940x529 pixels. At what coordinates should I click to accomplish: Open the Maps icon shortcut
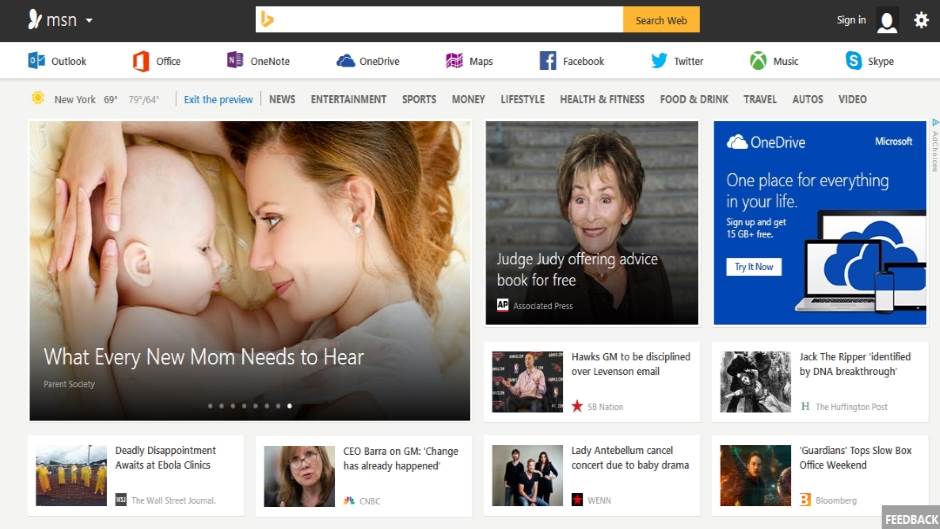pos(454,61)
